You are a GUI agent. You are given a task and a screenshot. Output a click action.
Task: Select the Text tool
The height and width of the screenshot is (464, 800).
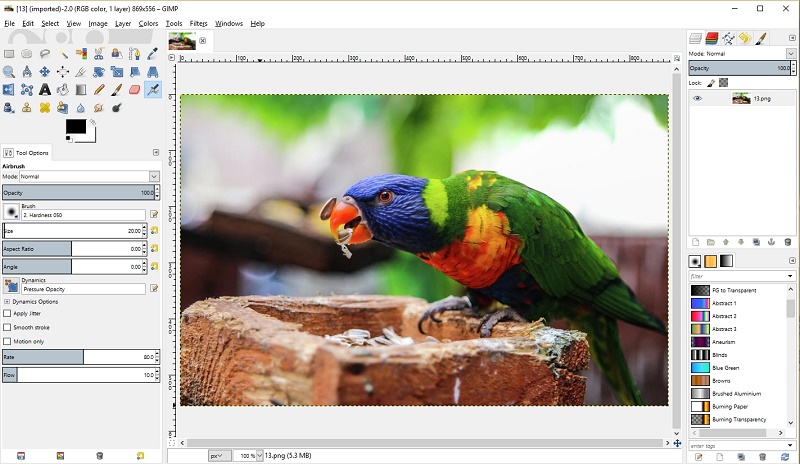tap(45, 90)
